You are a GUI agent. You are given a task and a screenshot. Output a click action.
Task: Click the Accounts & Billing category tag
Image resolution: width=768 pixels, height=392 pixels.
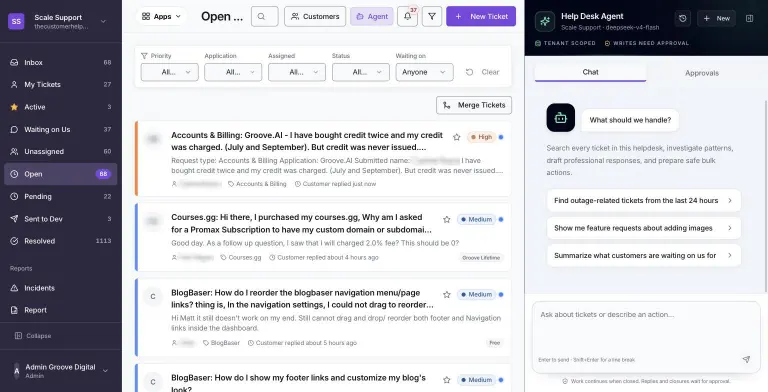coord(257,184)
